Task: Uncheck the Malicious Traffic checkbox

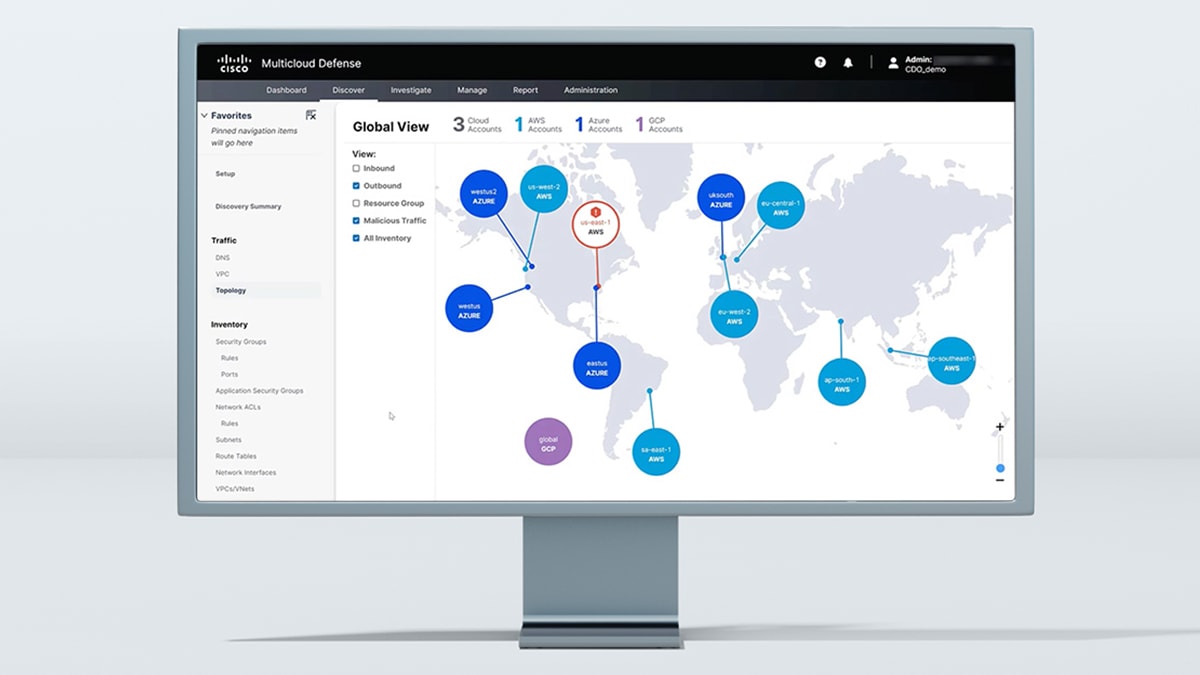Action: 356,220
